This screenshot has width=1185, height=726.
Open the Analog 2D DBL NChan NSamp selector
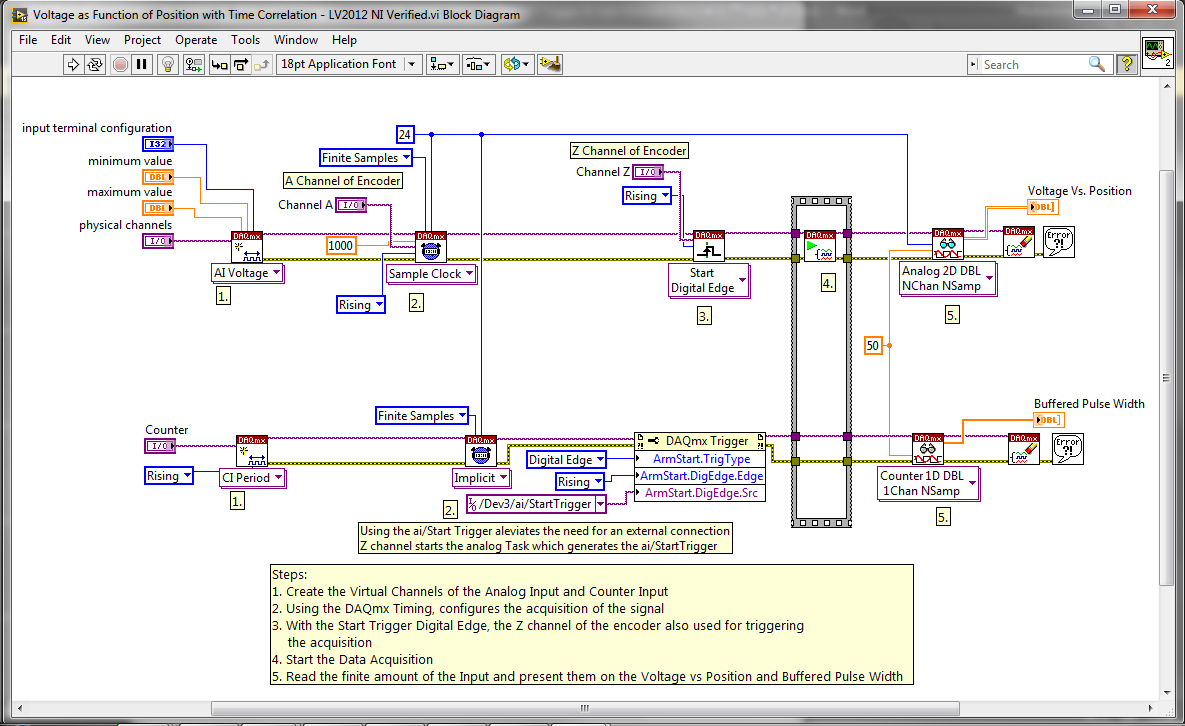tap(948, 278)
